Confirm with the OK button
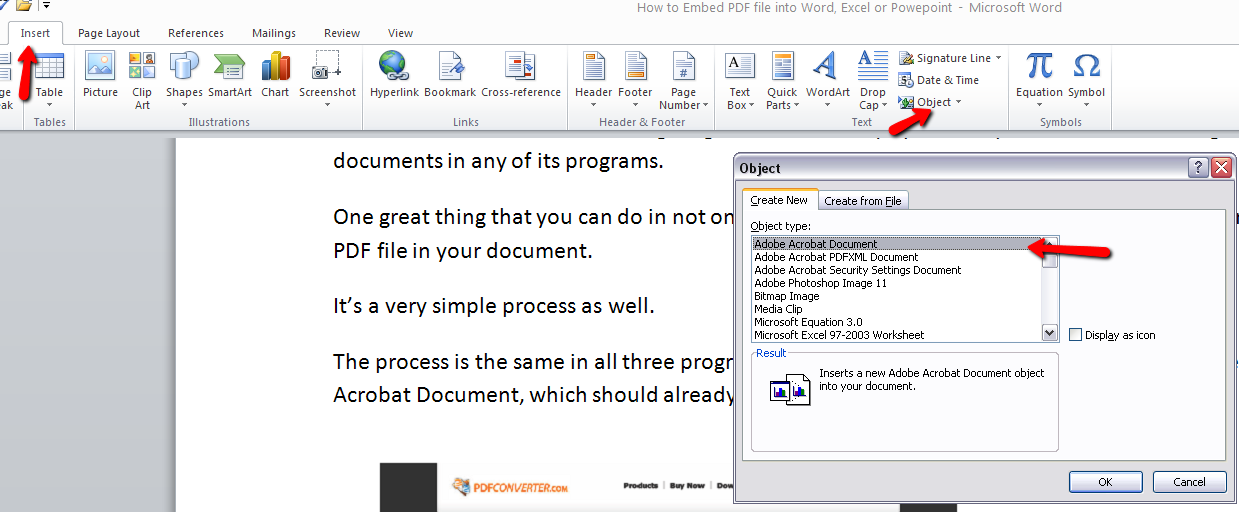This screenshot has height=512, width=1239. pos(1105,482)
